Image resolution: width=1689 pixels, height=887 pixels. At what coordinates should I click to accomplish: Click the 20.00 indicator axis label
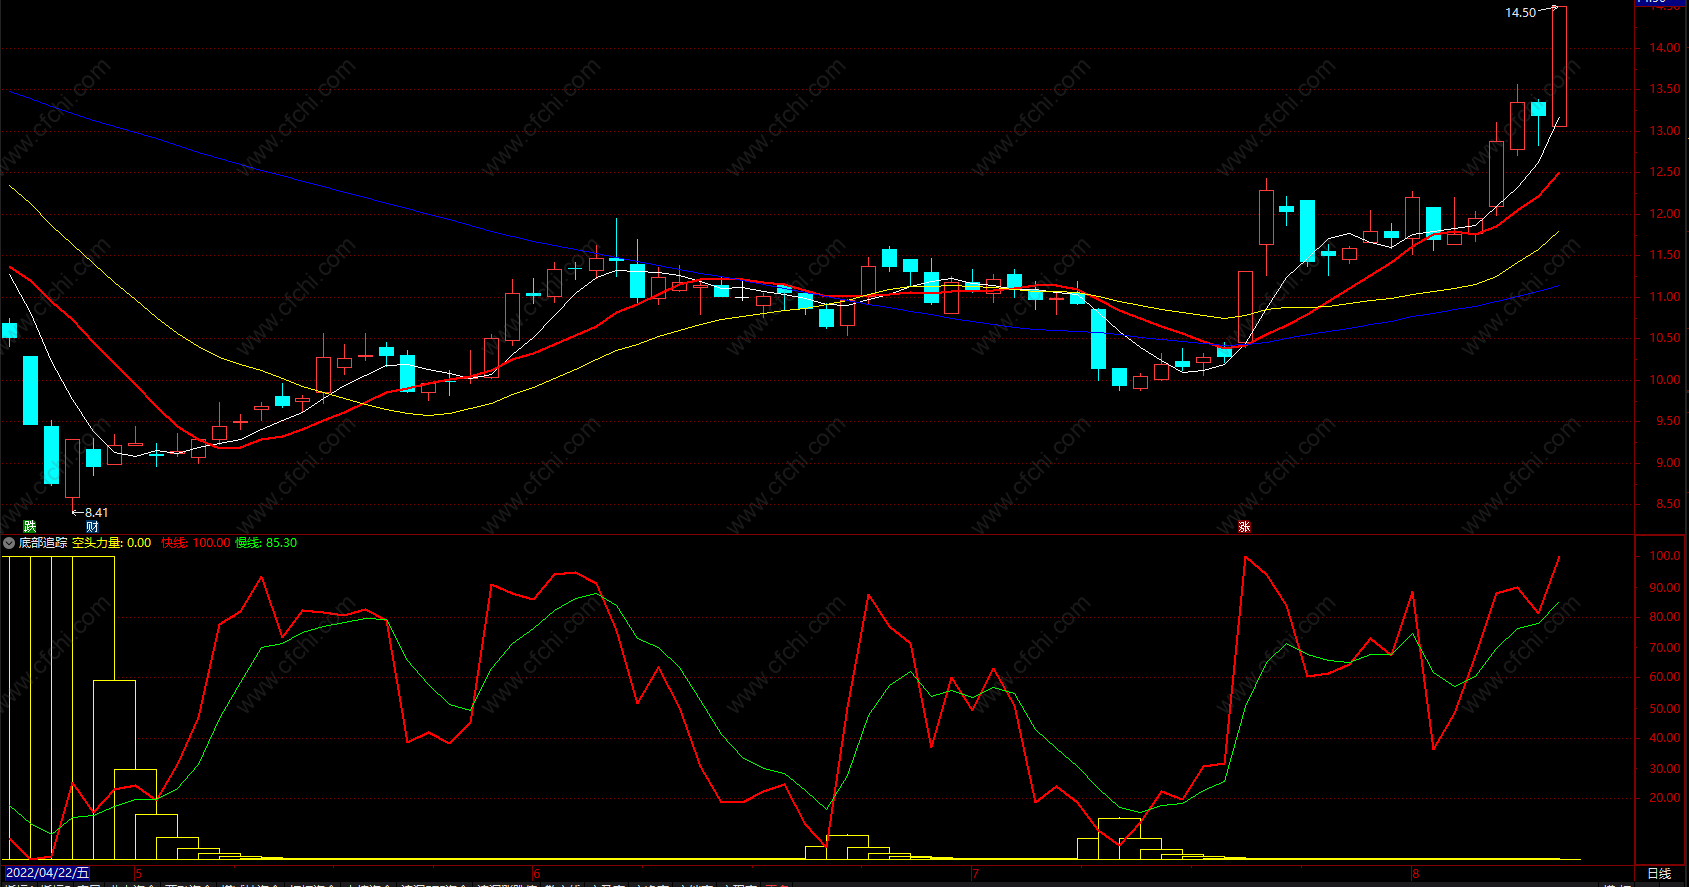(x=1664, y=798)
